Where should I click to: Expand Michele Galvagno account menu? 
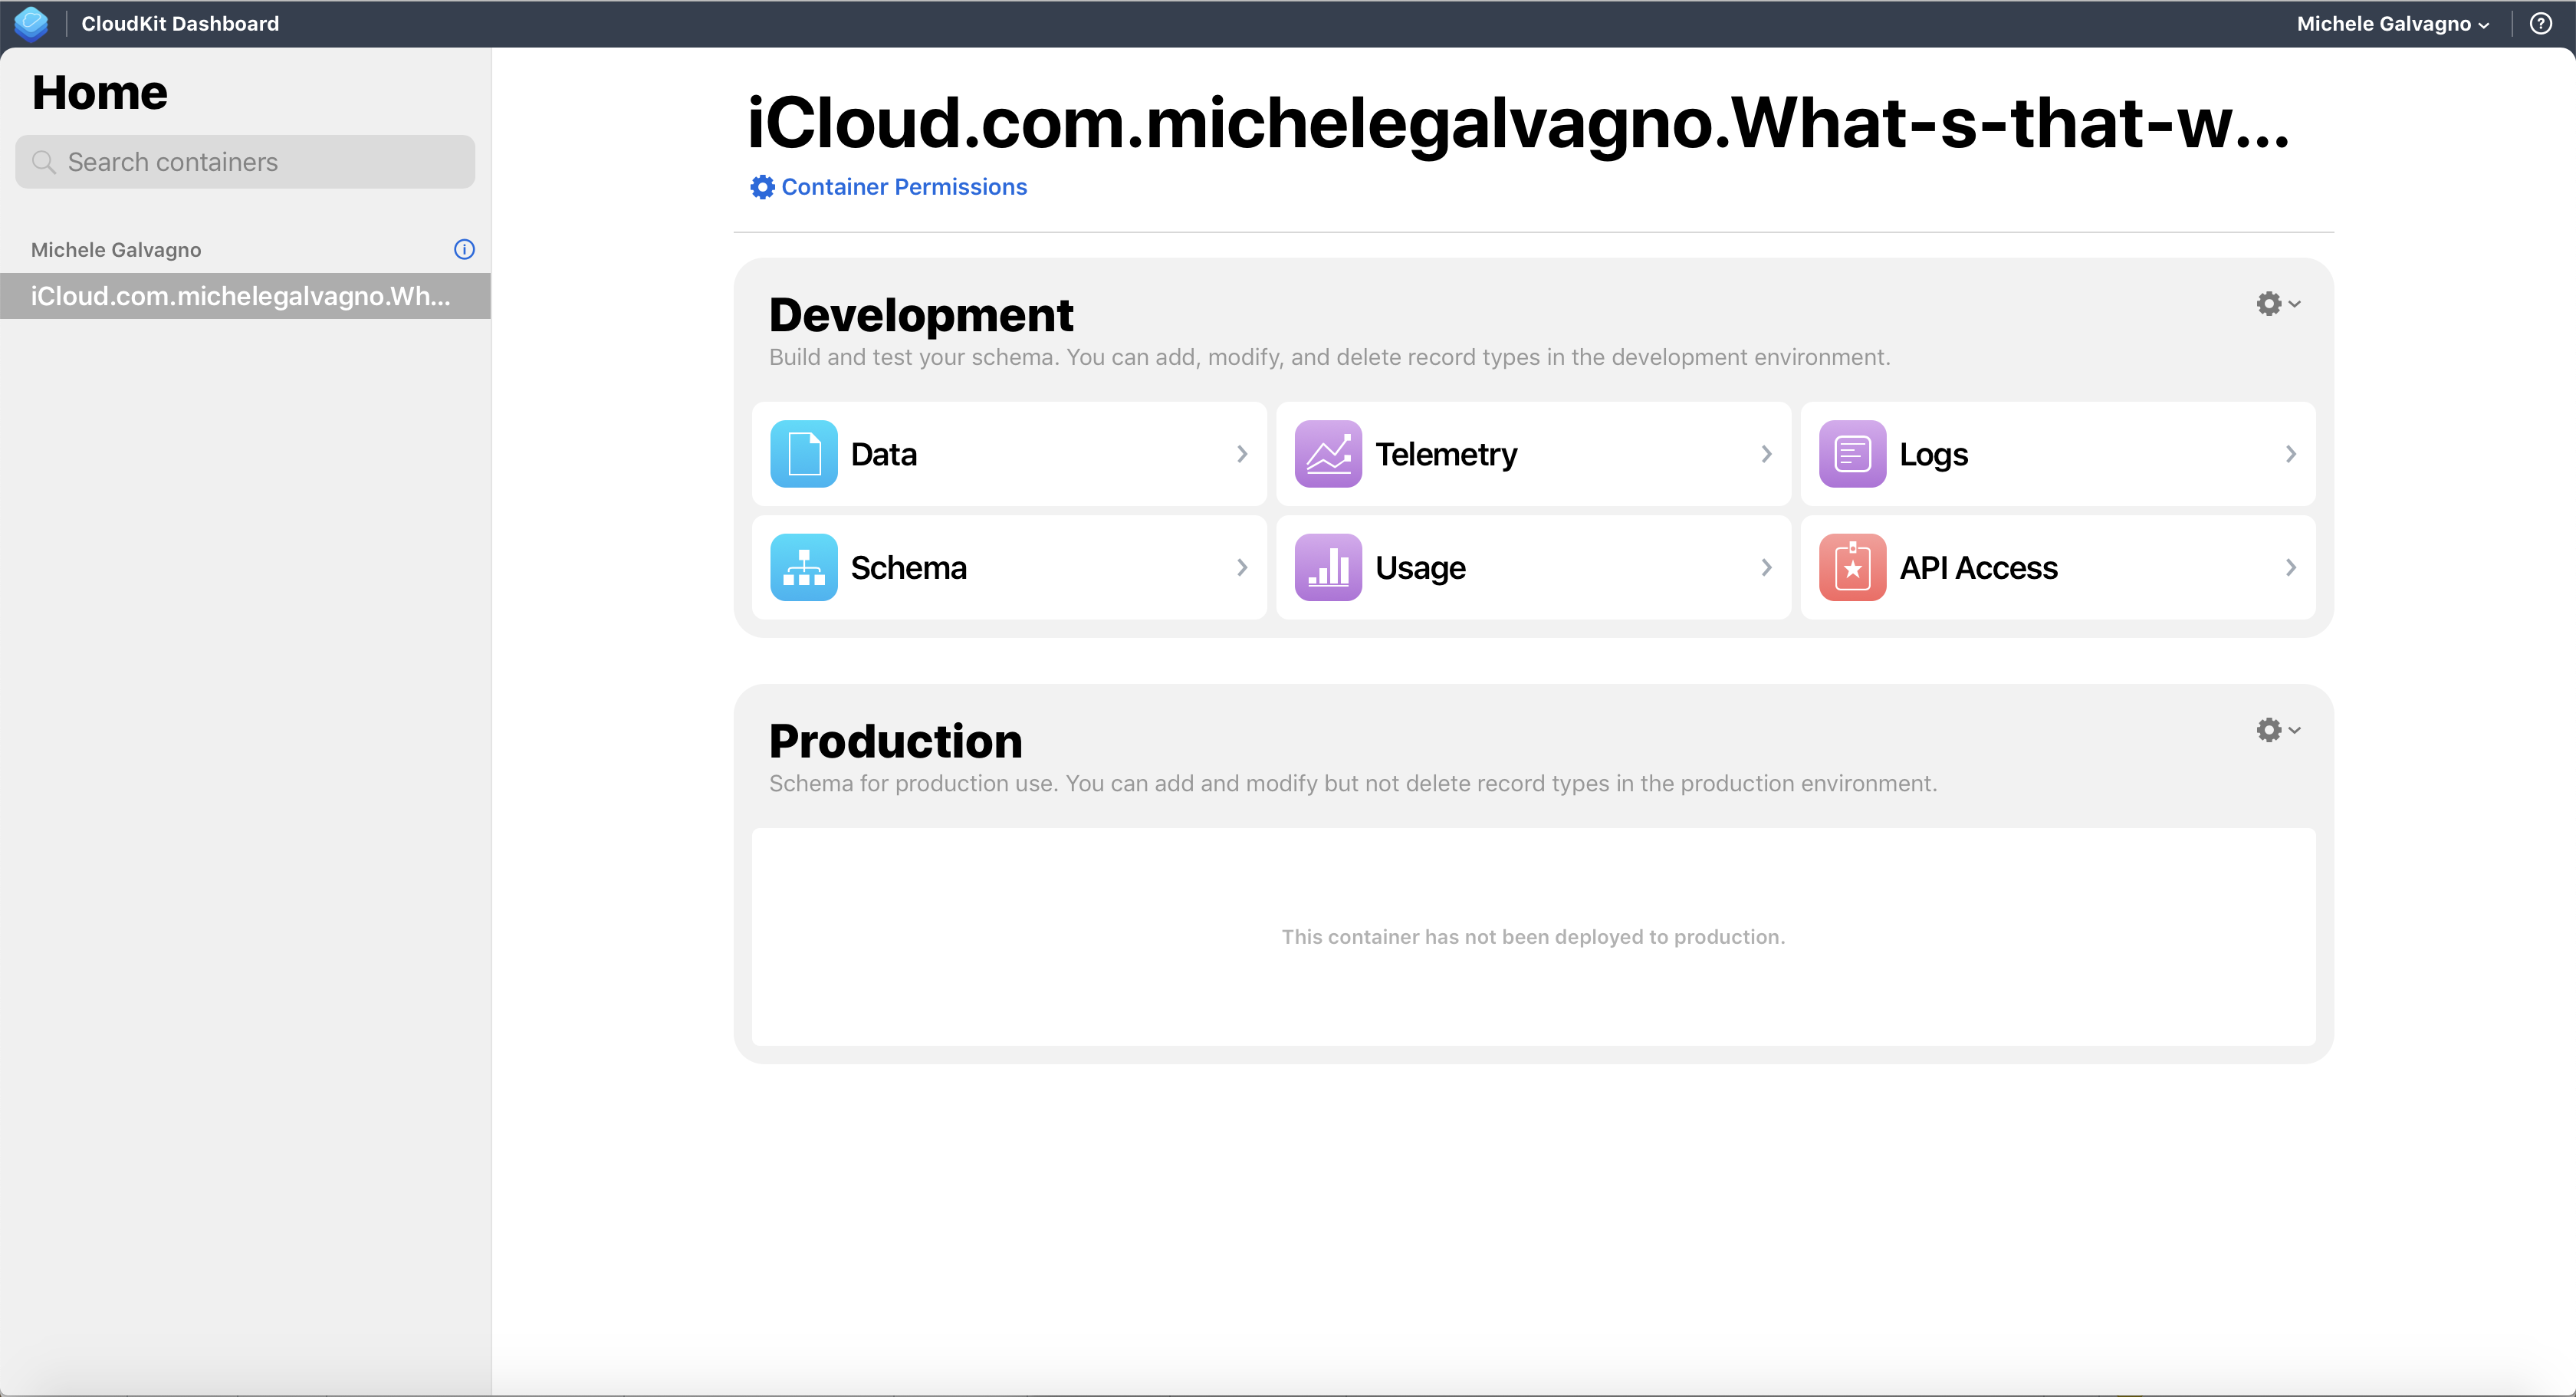click(x=2391, y=24)
